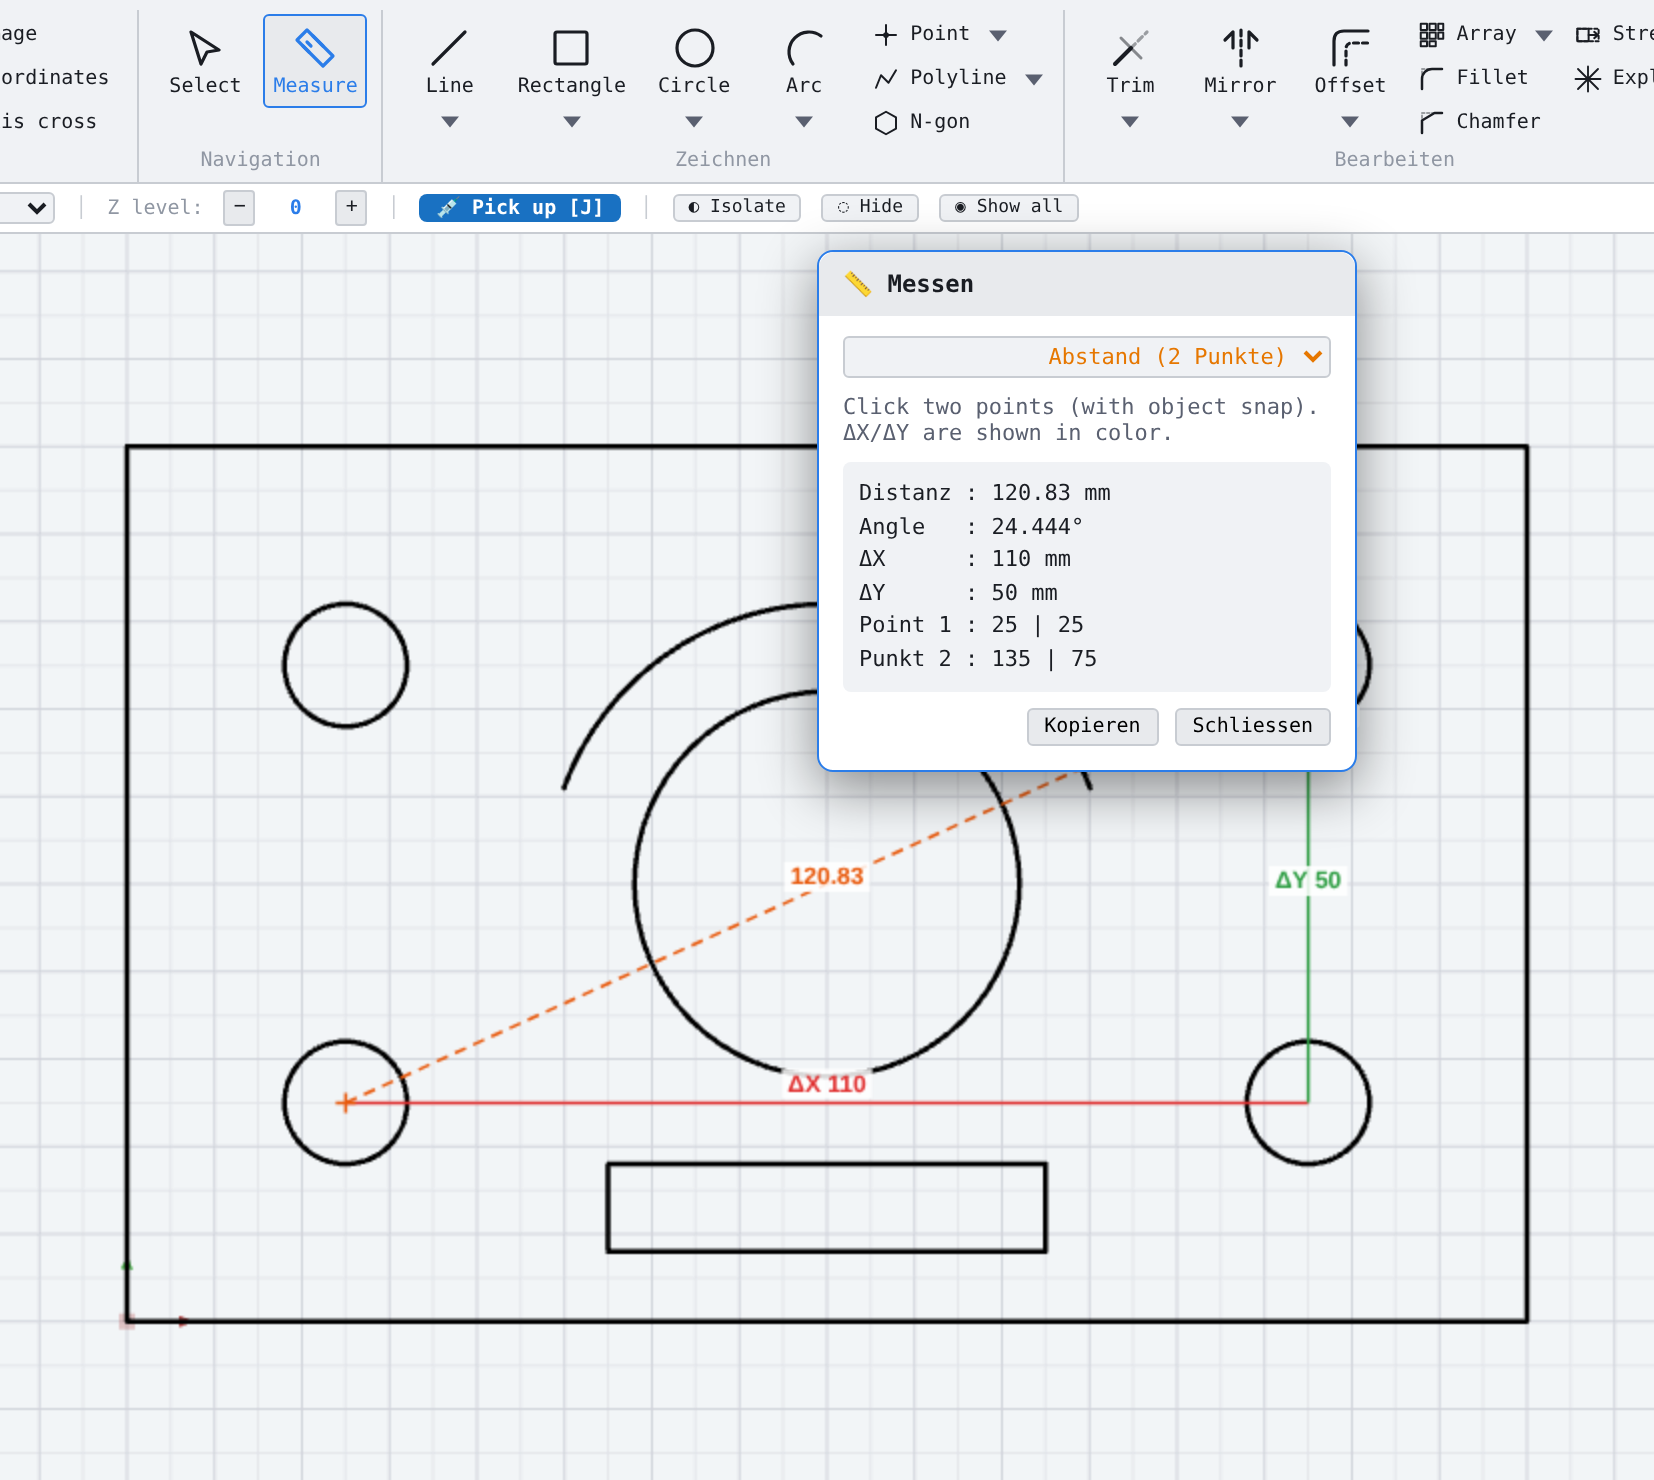Open the Abstand (2 Punkte) mode dropdown
Viewport: 1654px width, 1480px height.
click(1087, 357)
